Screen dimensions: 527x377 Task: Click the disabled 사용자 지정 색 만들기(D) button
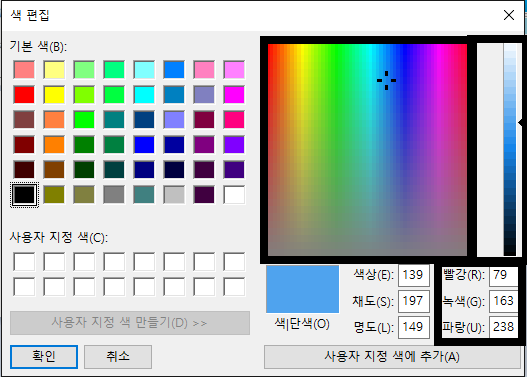pyautogui.click(x=130, y=323)
